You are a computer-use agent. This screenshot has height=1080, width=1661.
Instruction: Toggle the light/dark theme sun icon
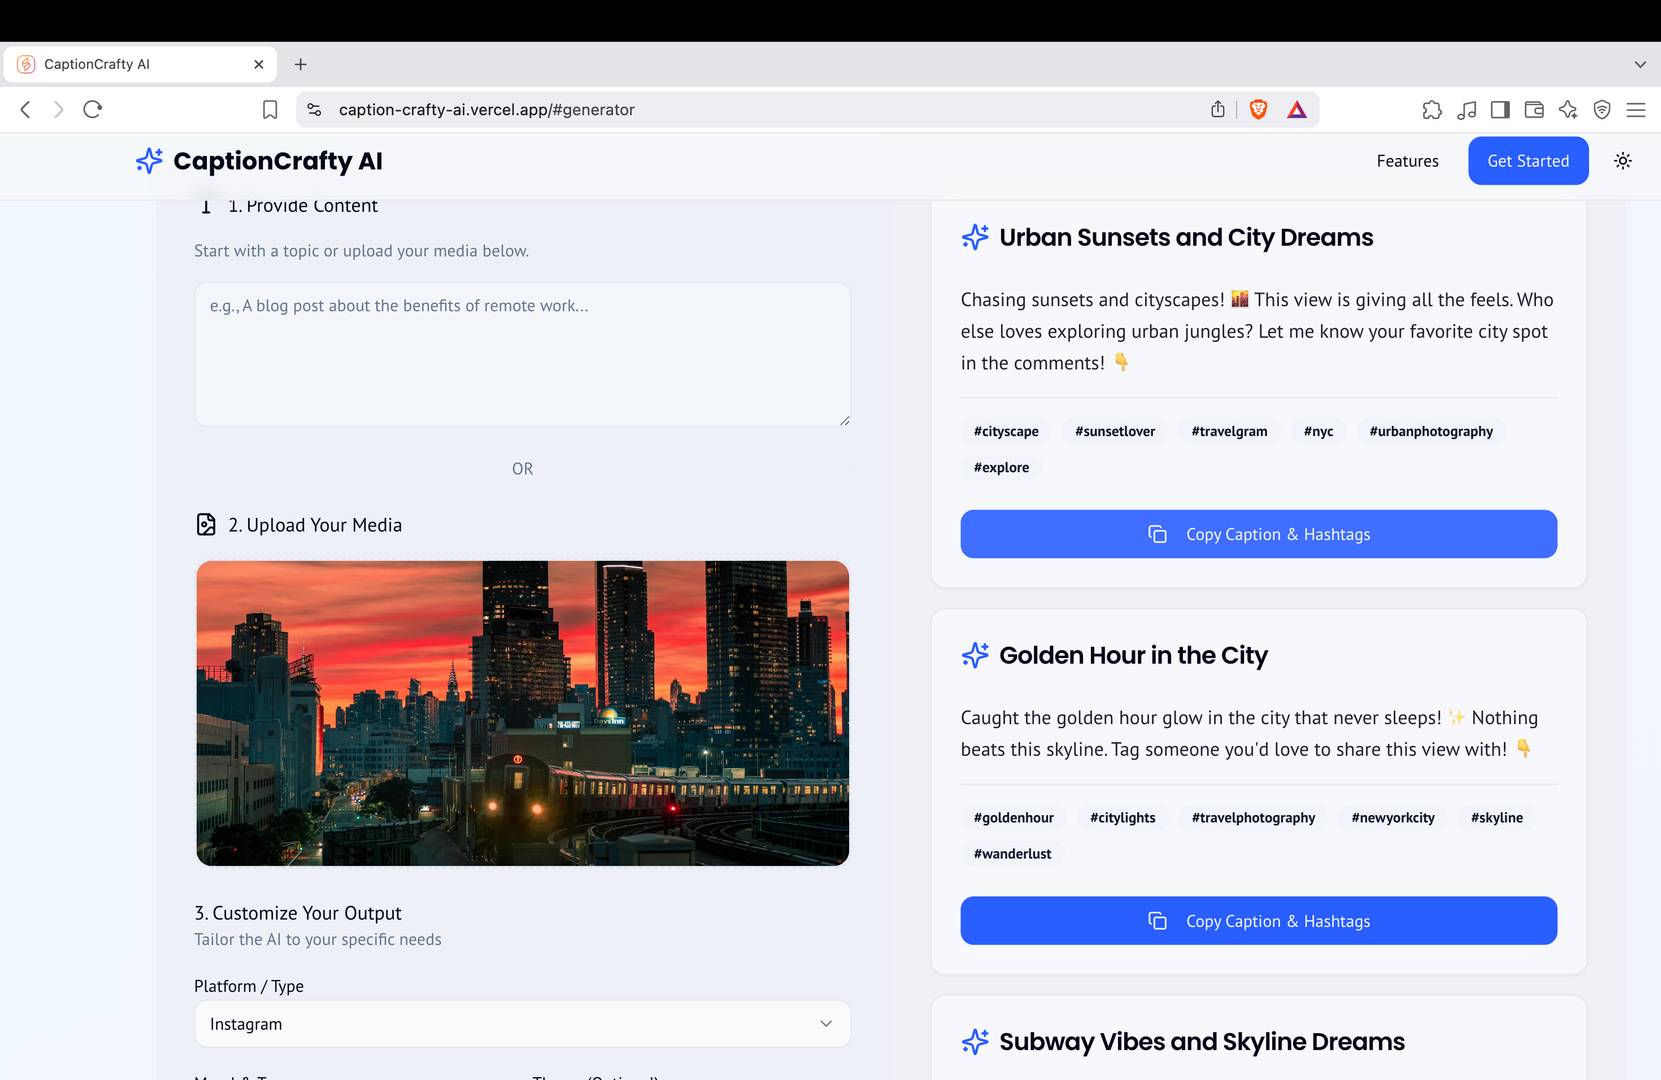[x=1622, y=161]
